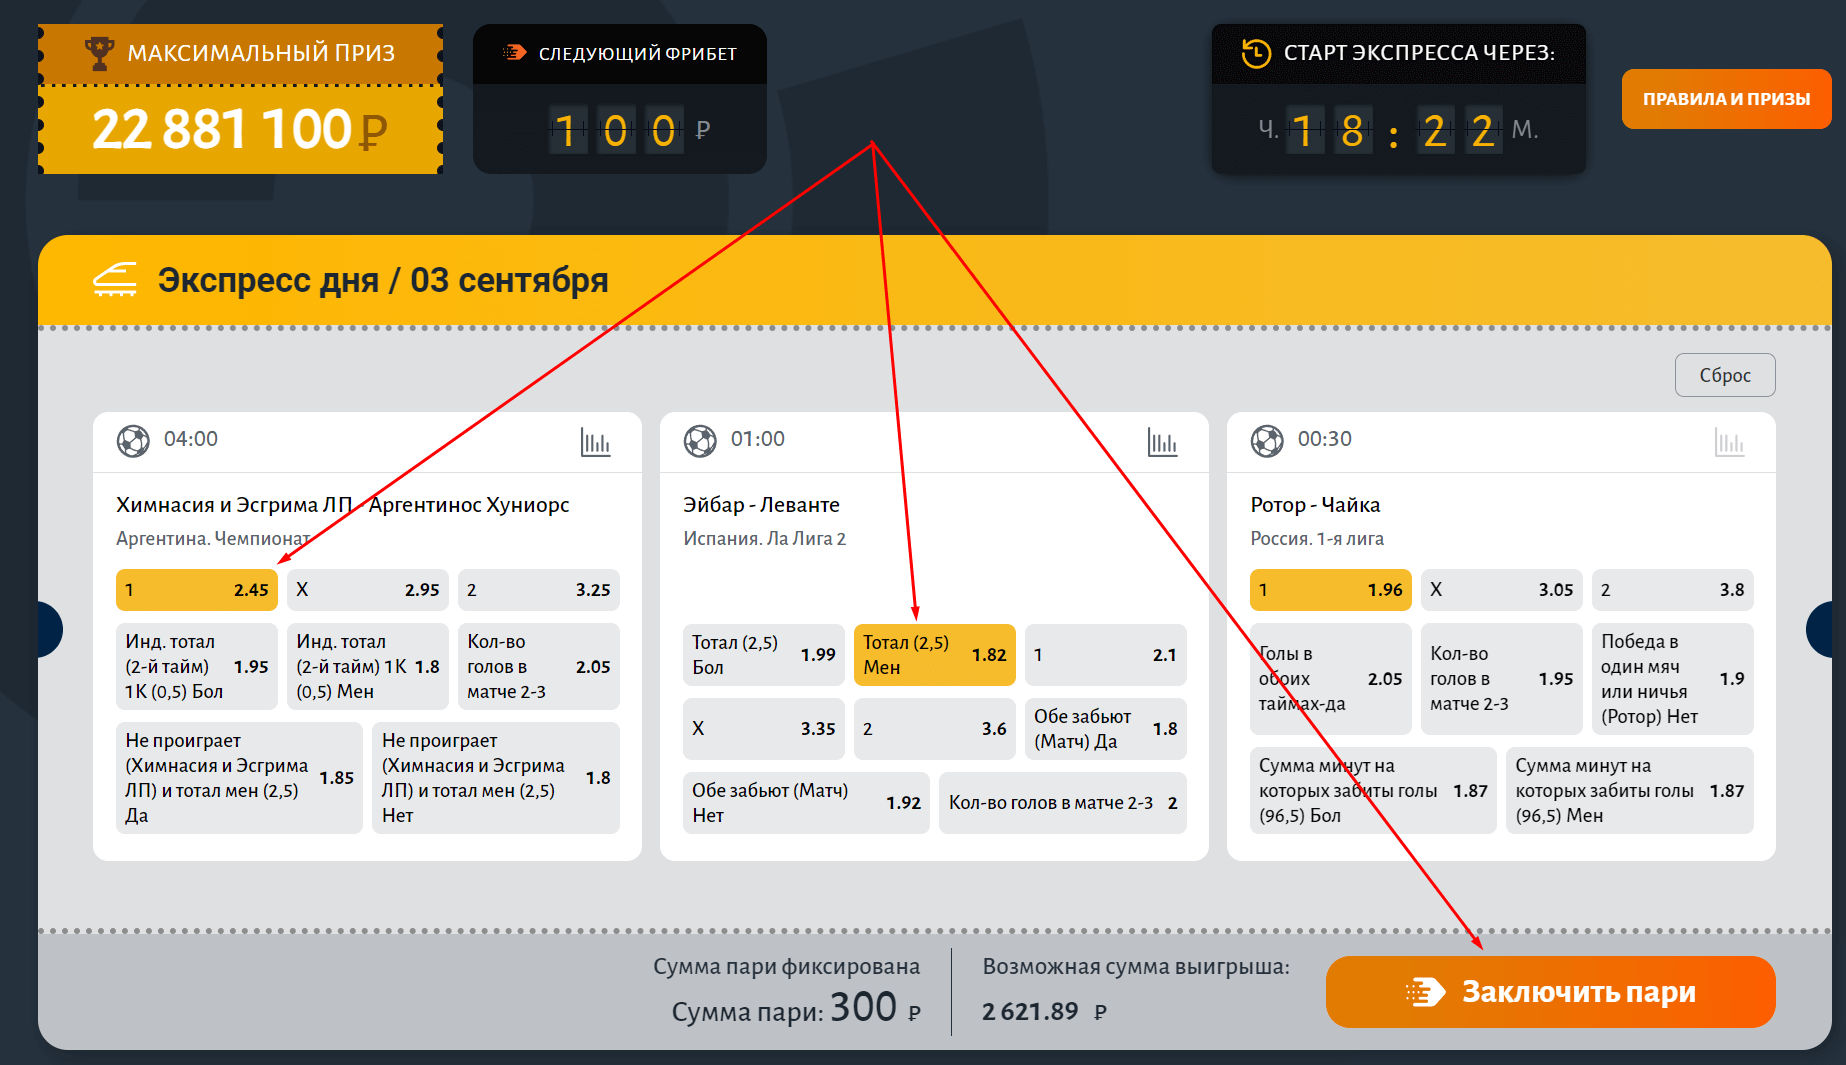Open statistics chart icon for Эйбар - Леванте
1846x1065 pixels.
click(1162, 441)
